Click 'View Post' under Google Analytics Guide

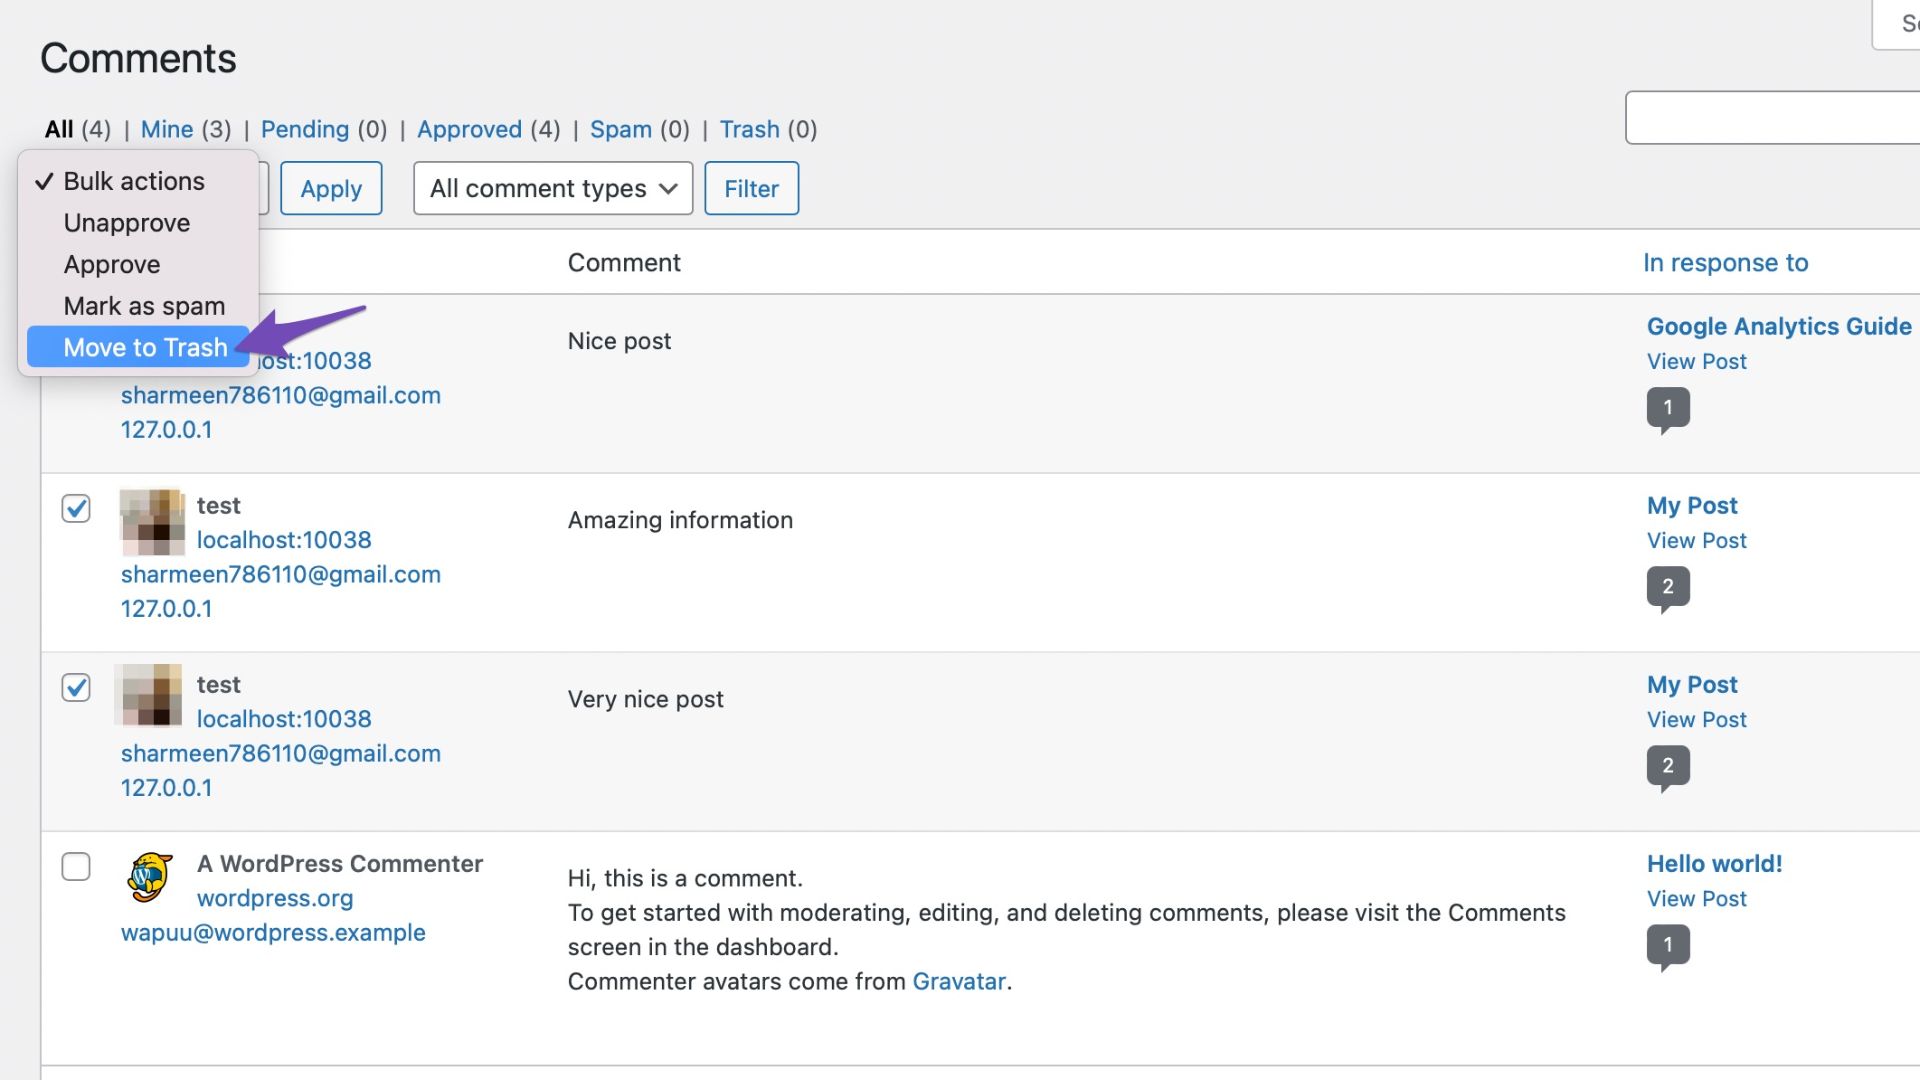[x=1695, y=361]
